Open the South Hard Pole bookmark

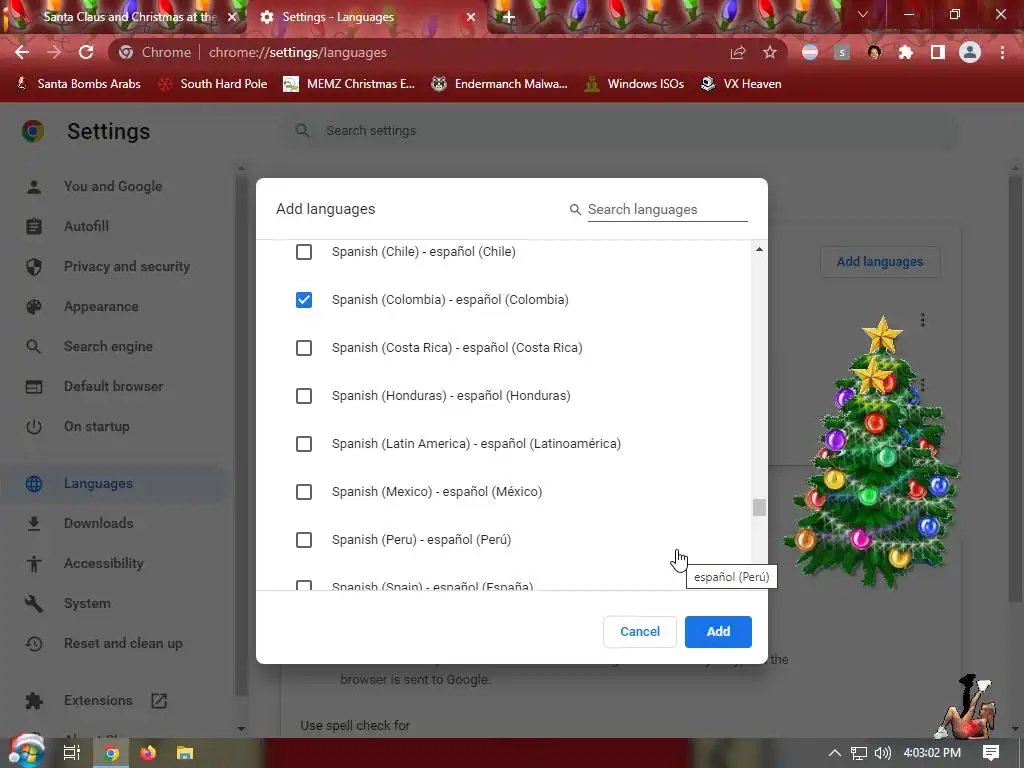pyautogui.click(x=213, y=84)
